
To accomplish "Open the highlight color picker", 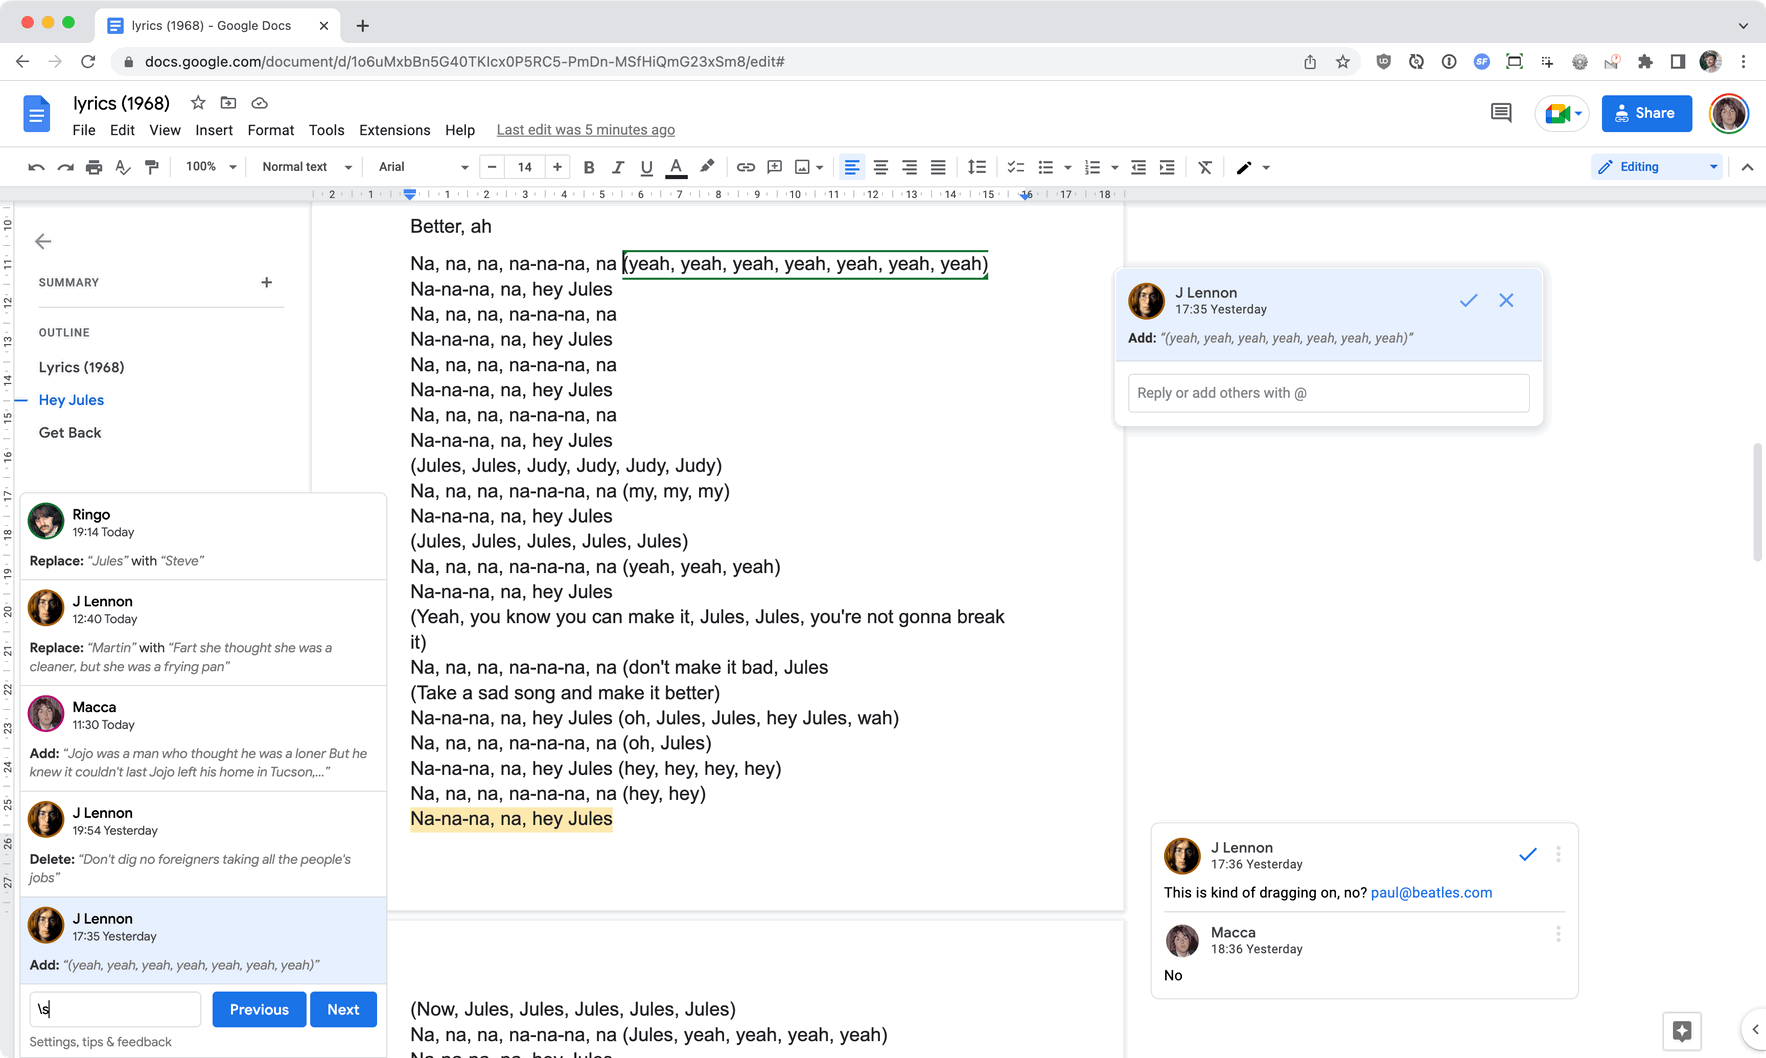I will click(x=707, y=167).
